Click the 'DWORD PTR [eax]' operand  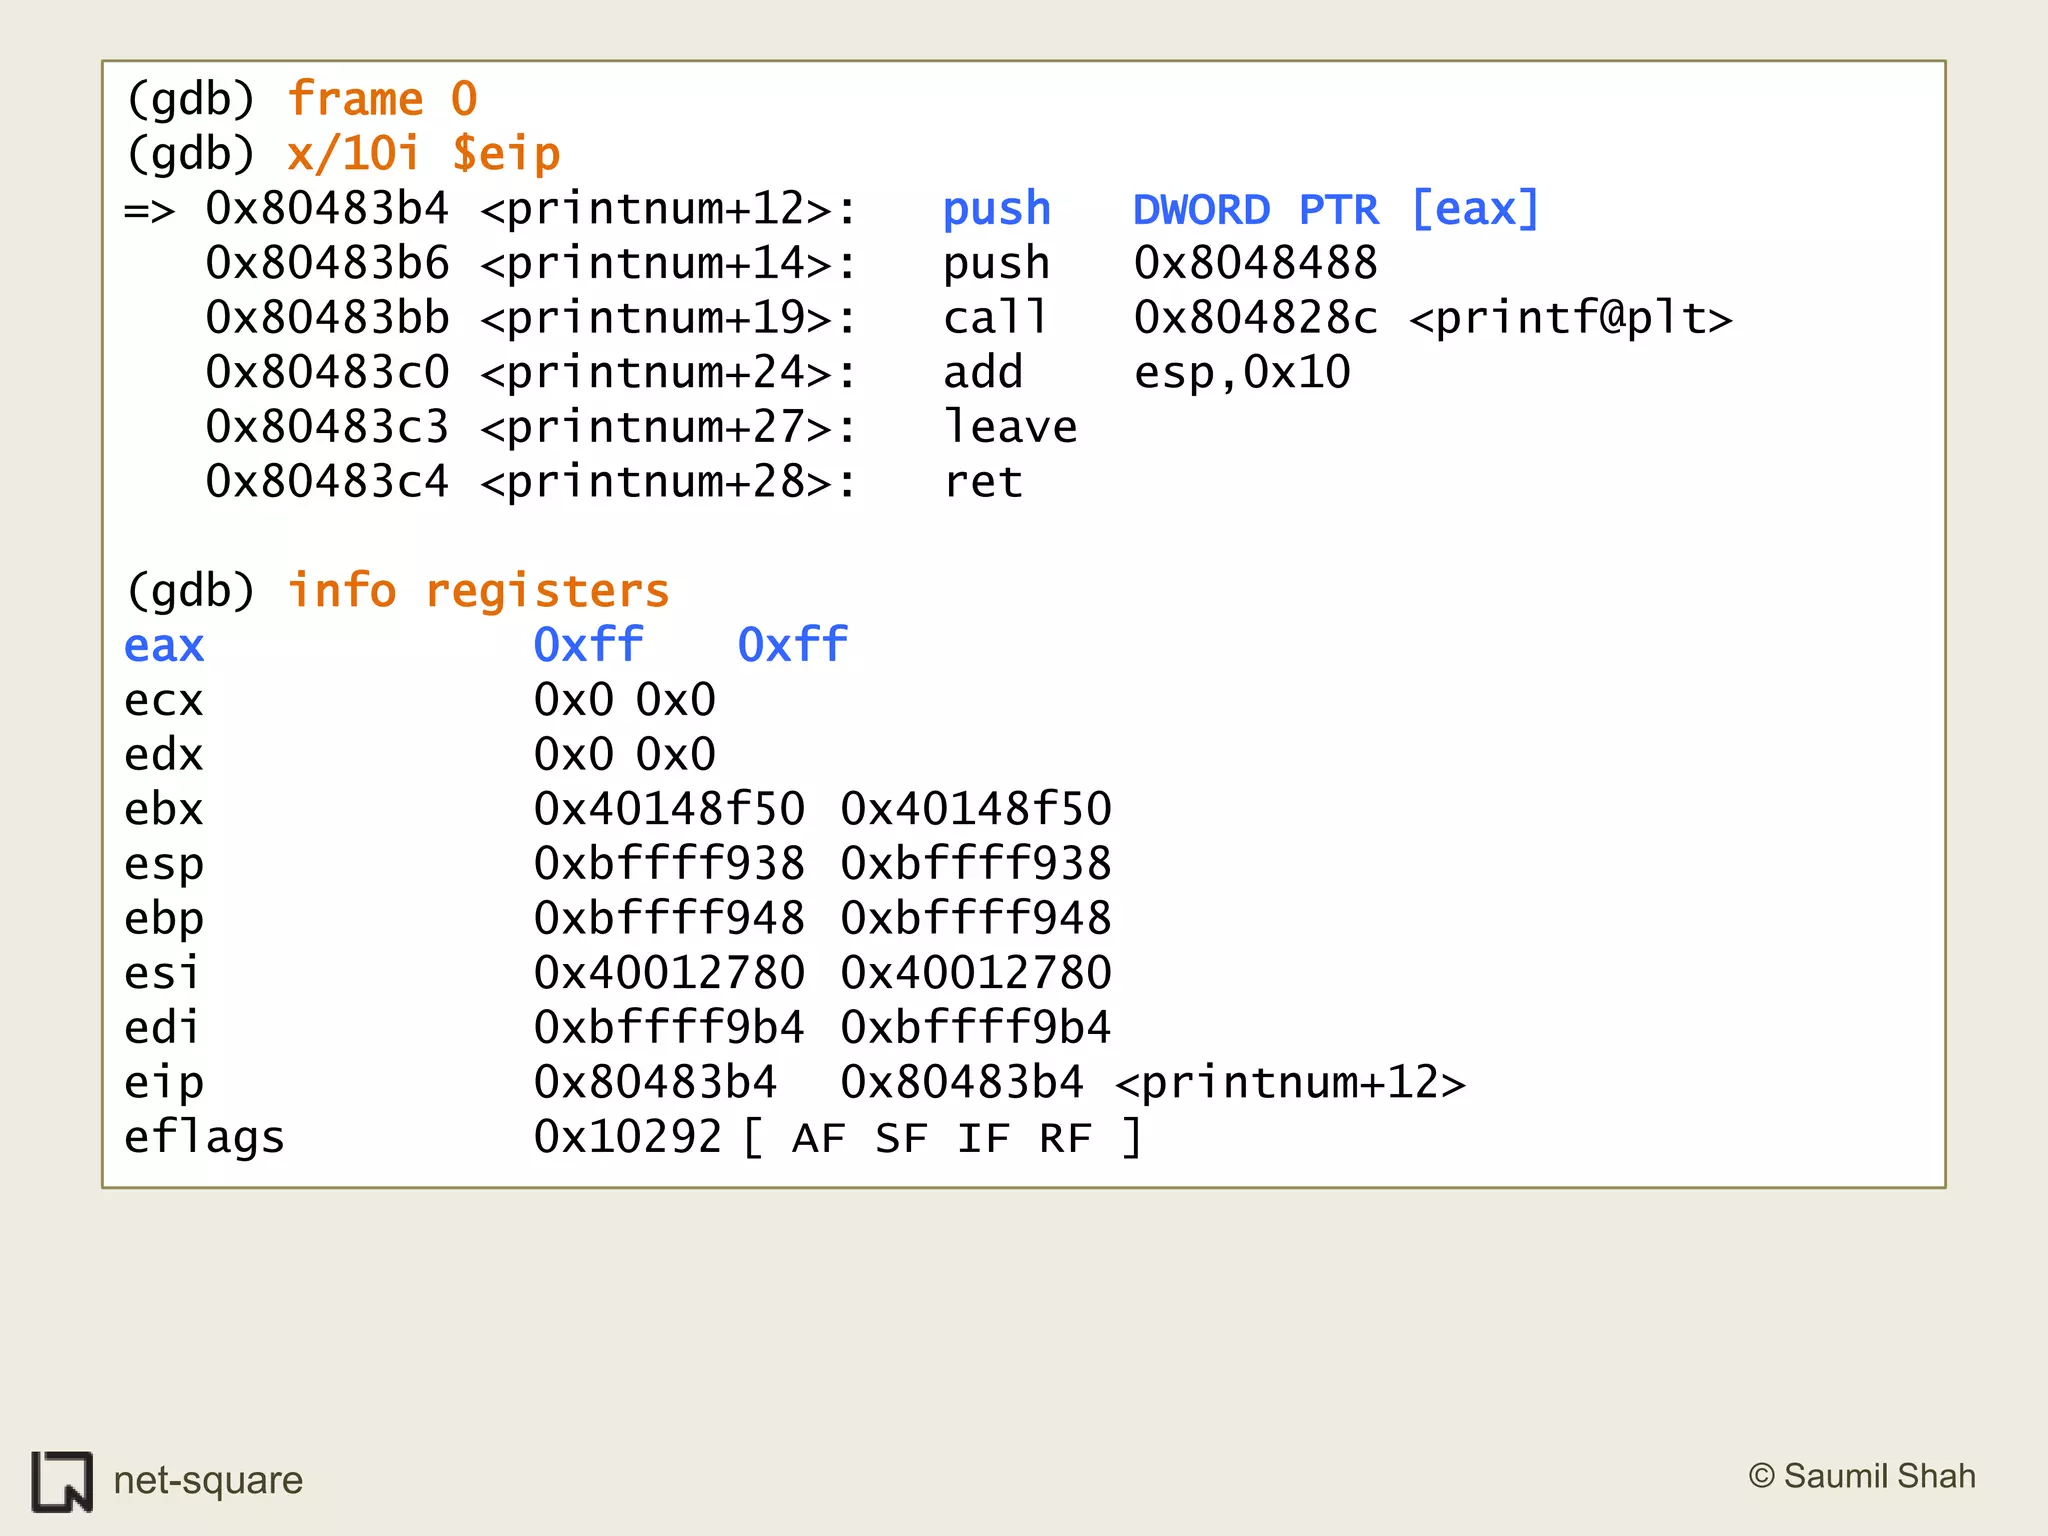point(1337,210)
